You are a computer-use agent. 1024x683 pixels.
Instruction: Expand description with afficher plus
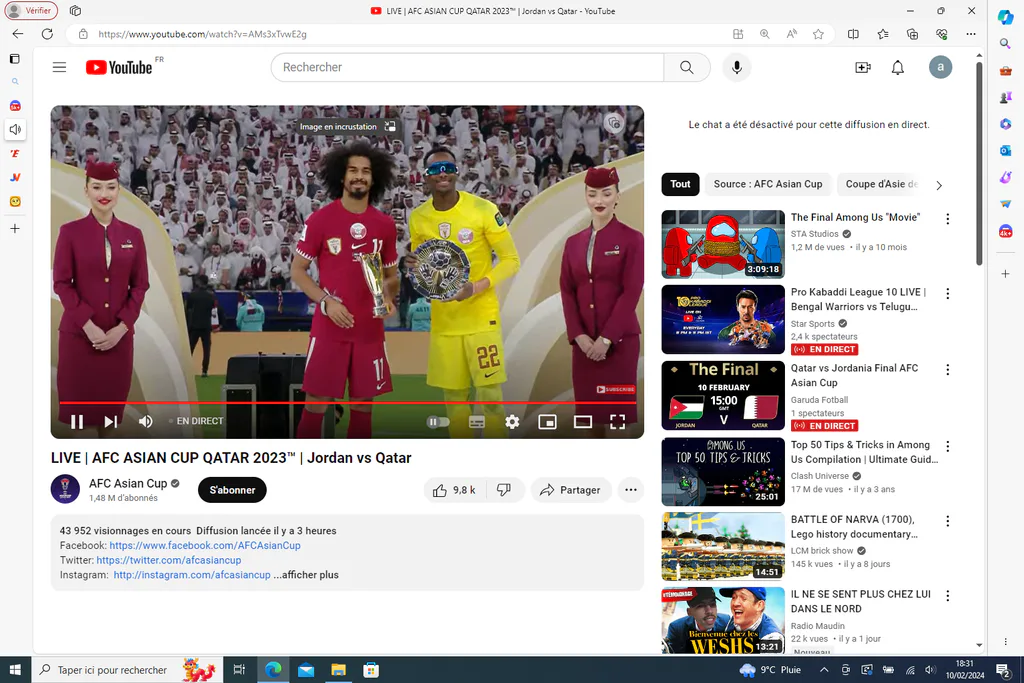coord(306,575)
